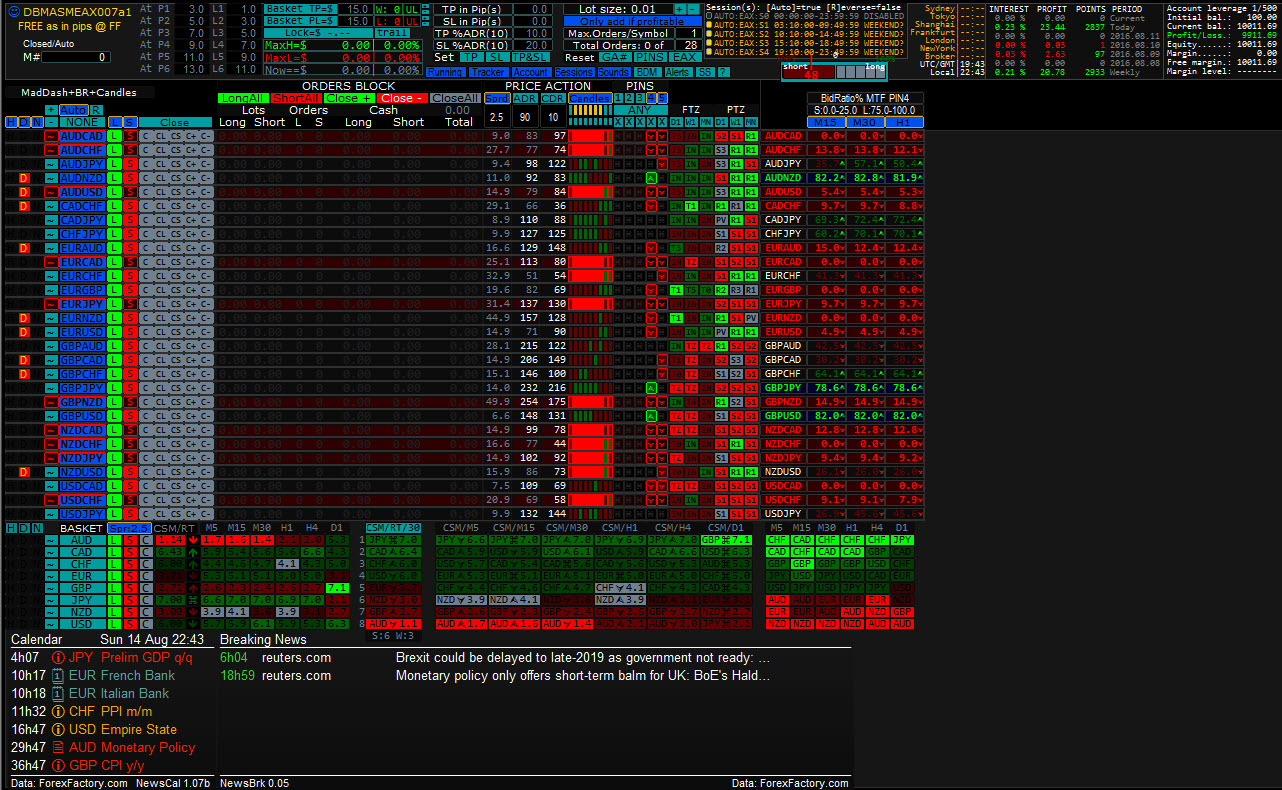Click the green A pin icon in GBPJPY row
Screen dimensions: 1282x790
point(651,387)
